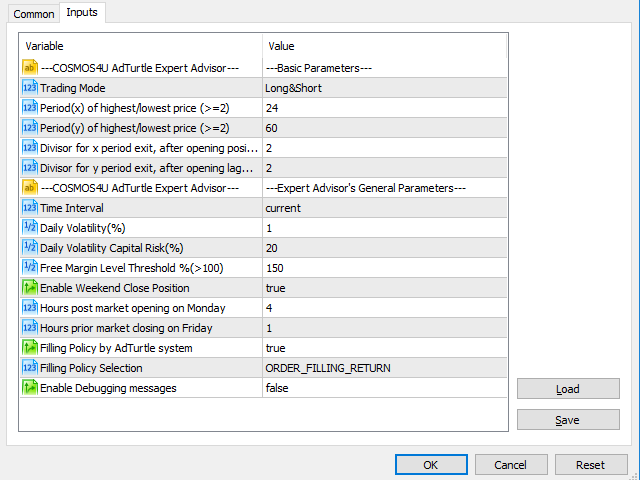Click the double-type icon beside Daily Volatility(%)
640x480 pixels.
(x=30, y=228)
